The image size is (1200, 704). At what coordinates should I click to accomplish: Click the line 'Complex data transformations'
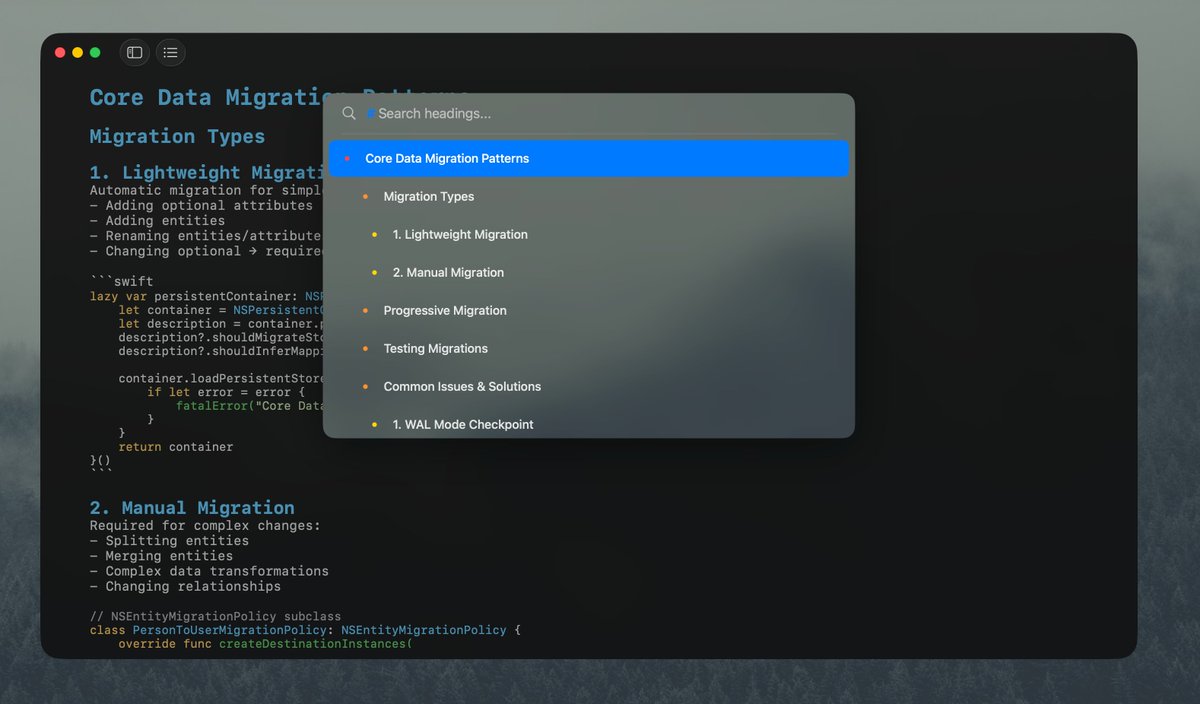(x=209, y=571)
